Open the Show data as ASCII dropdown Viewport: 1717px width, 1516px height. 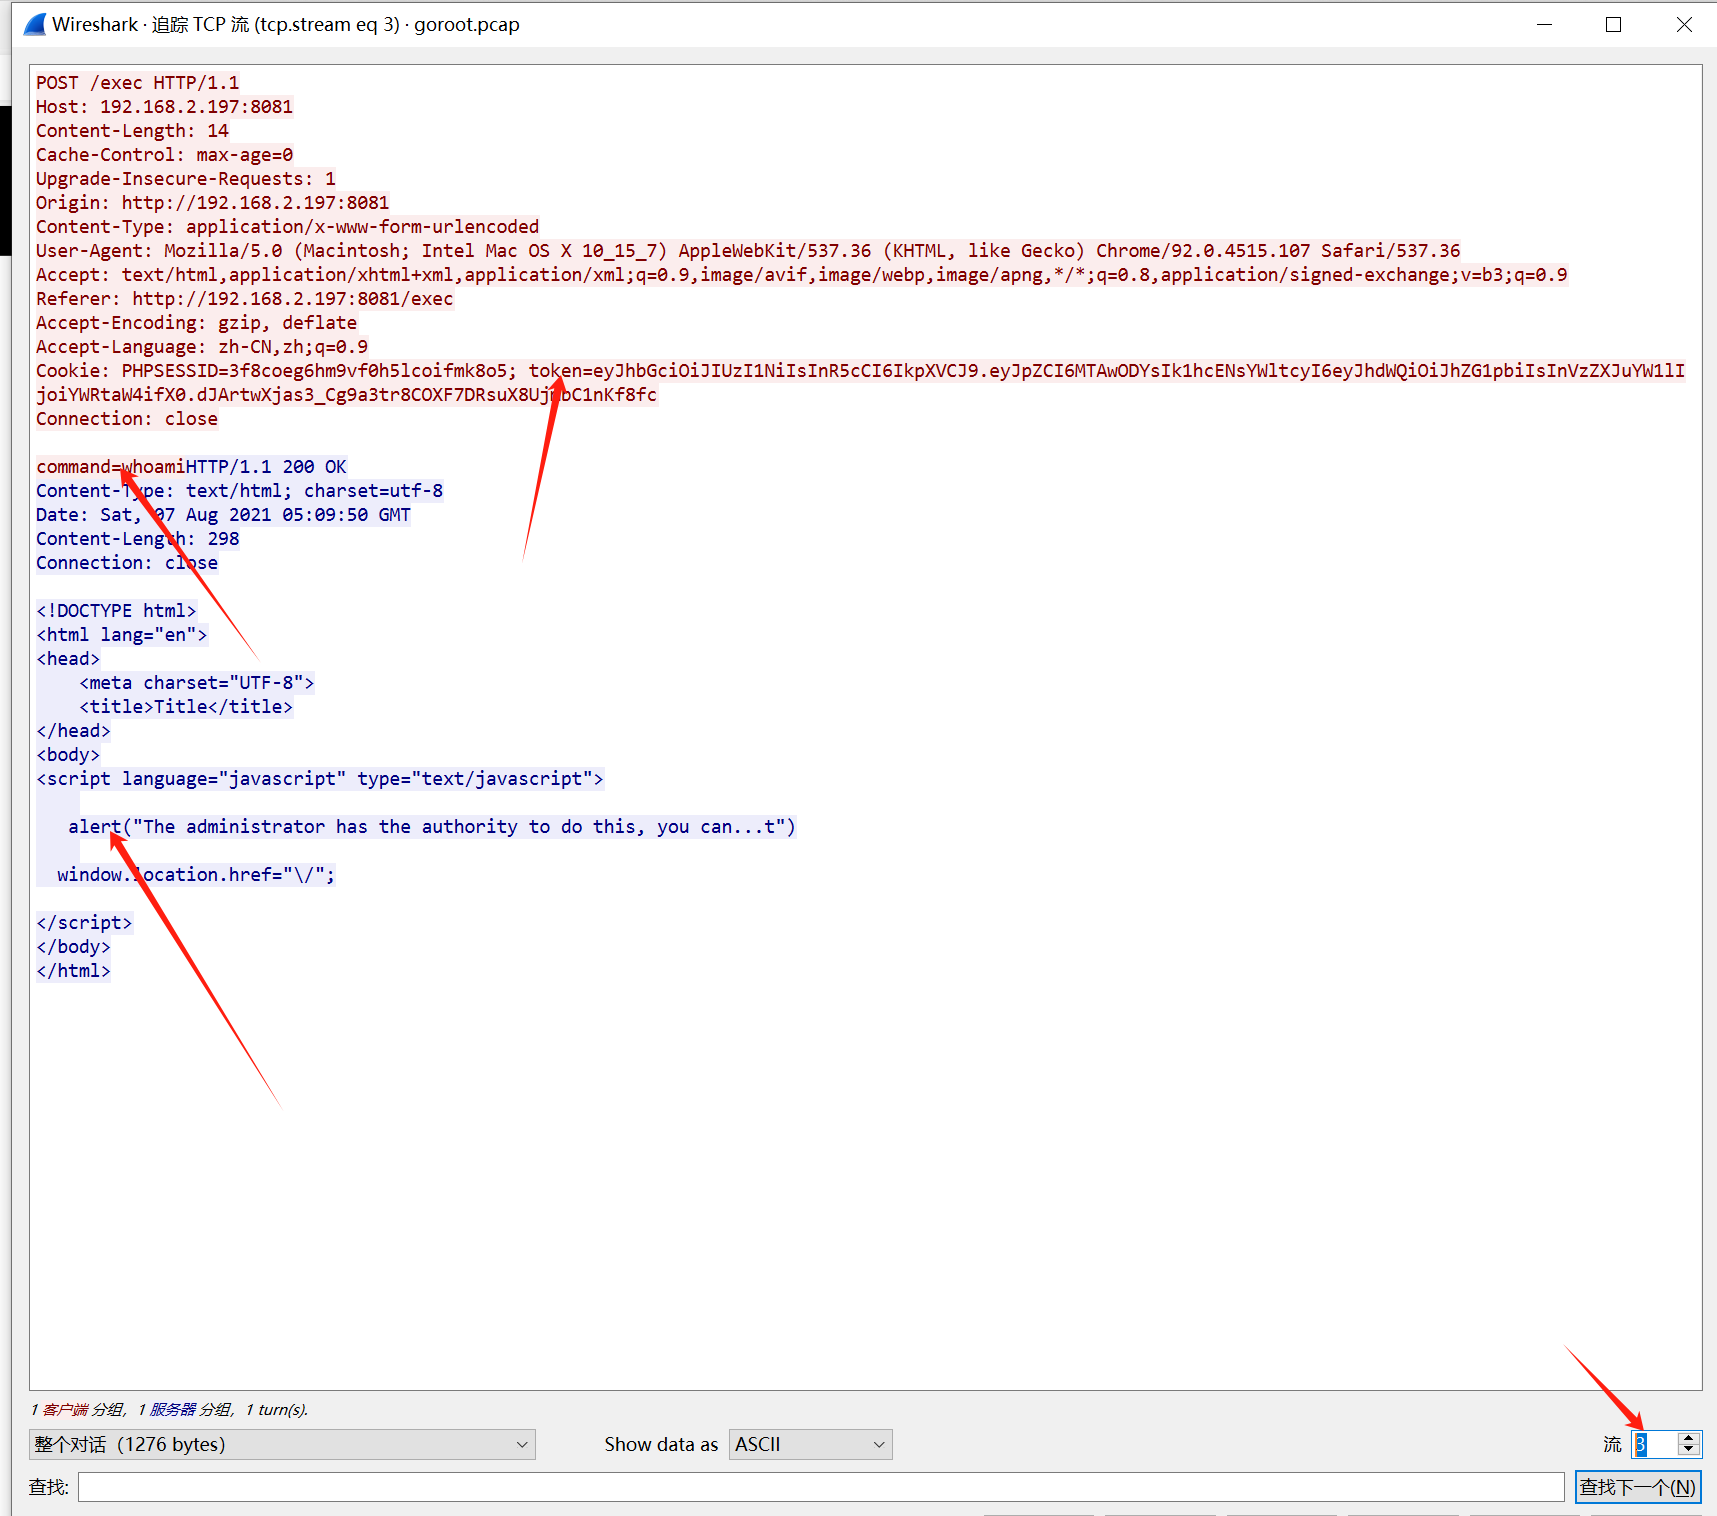(810, 1444)
